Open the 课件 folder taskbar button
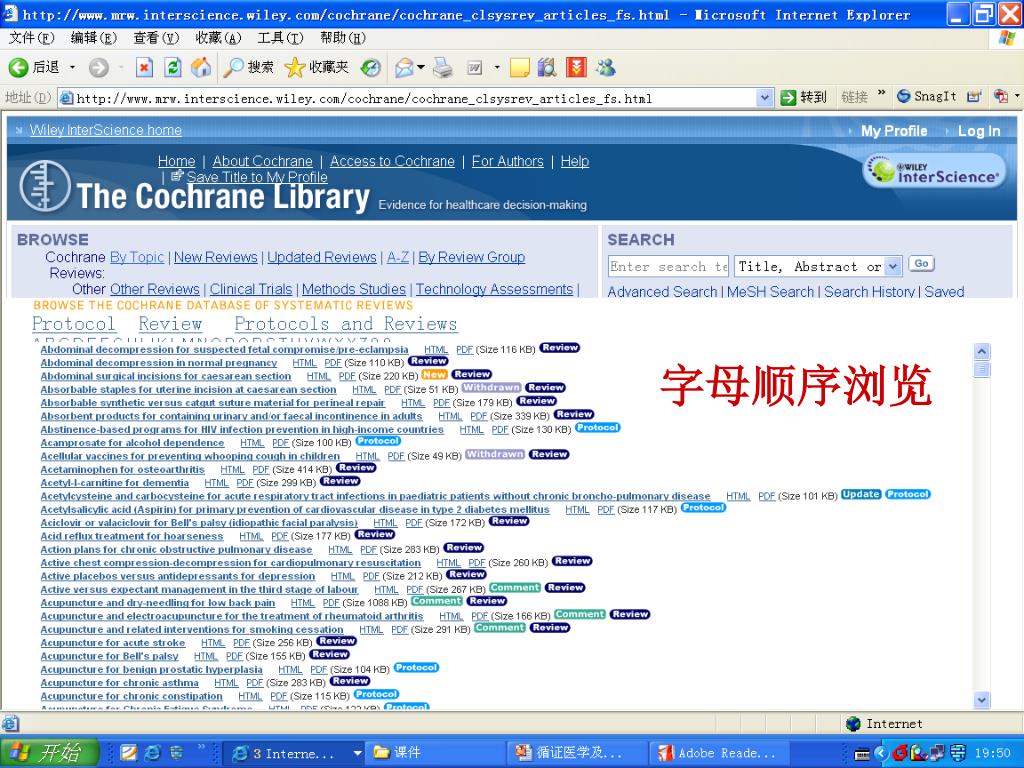 (x=434, y=753)
